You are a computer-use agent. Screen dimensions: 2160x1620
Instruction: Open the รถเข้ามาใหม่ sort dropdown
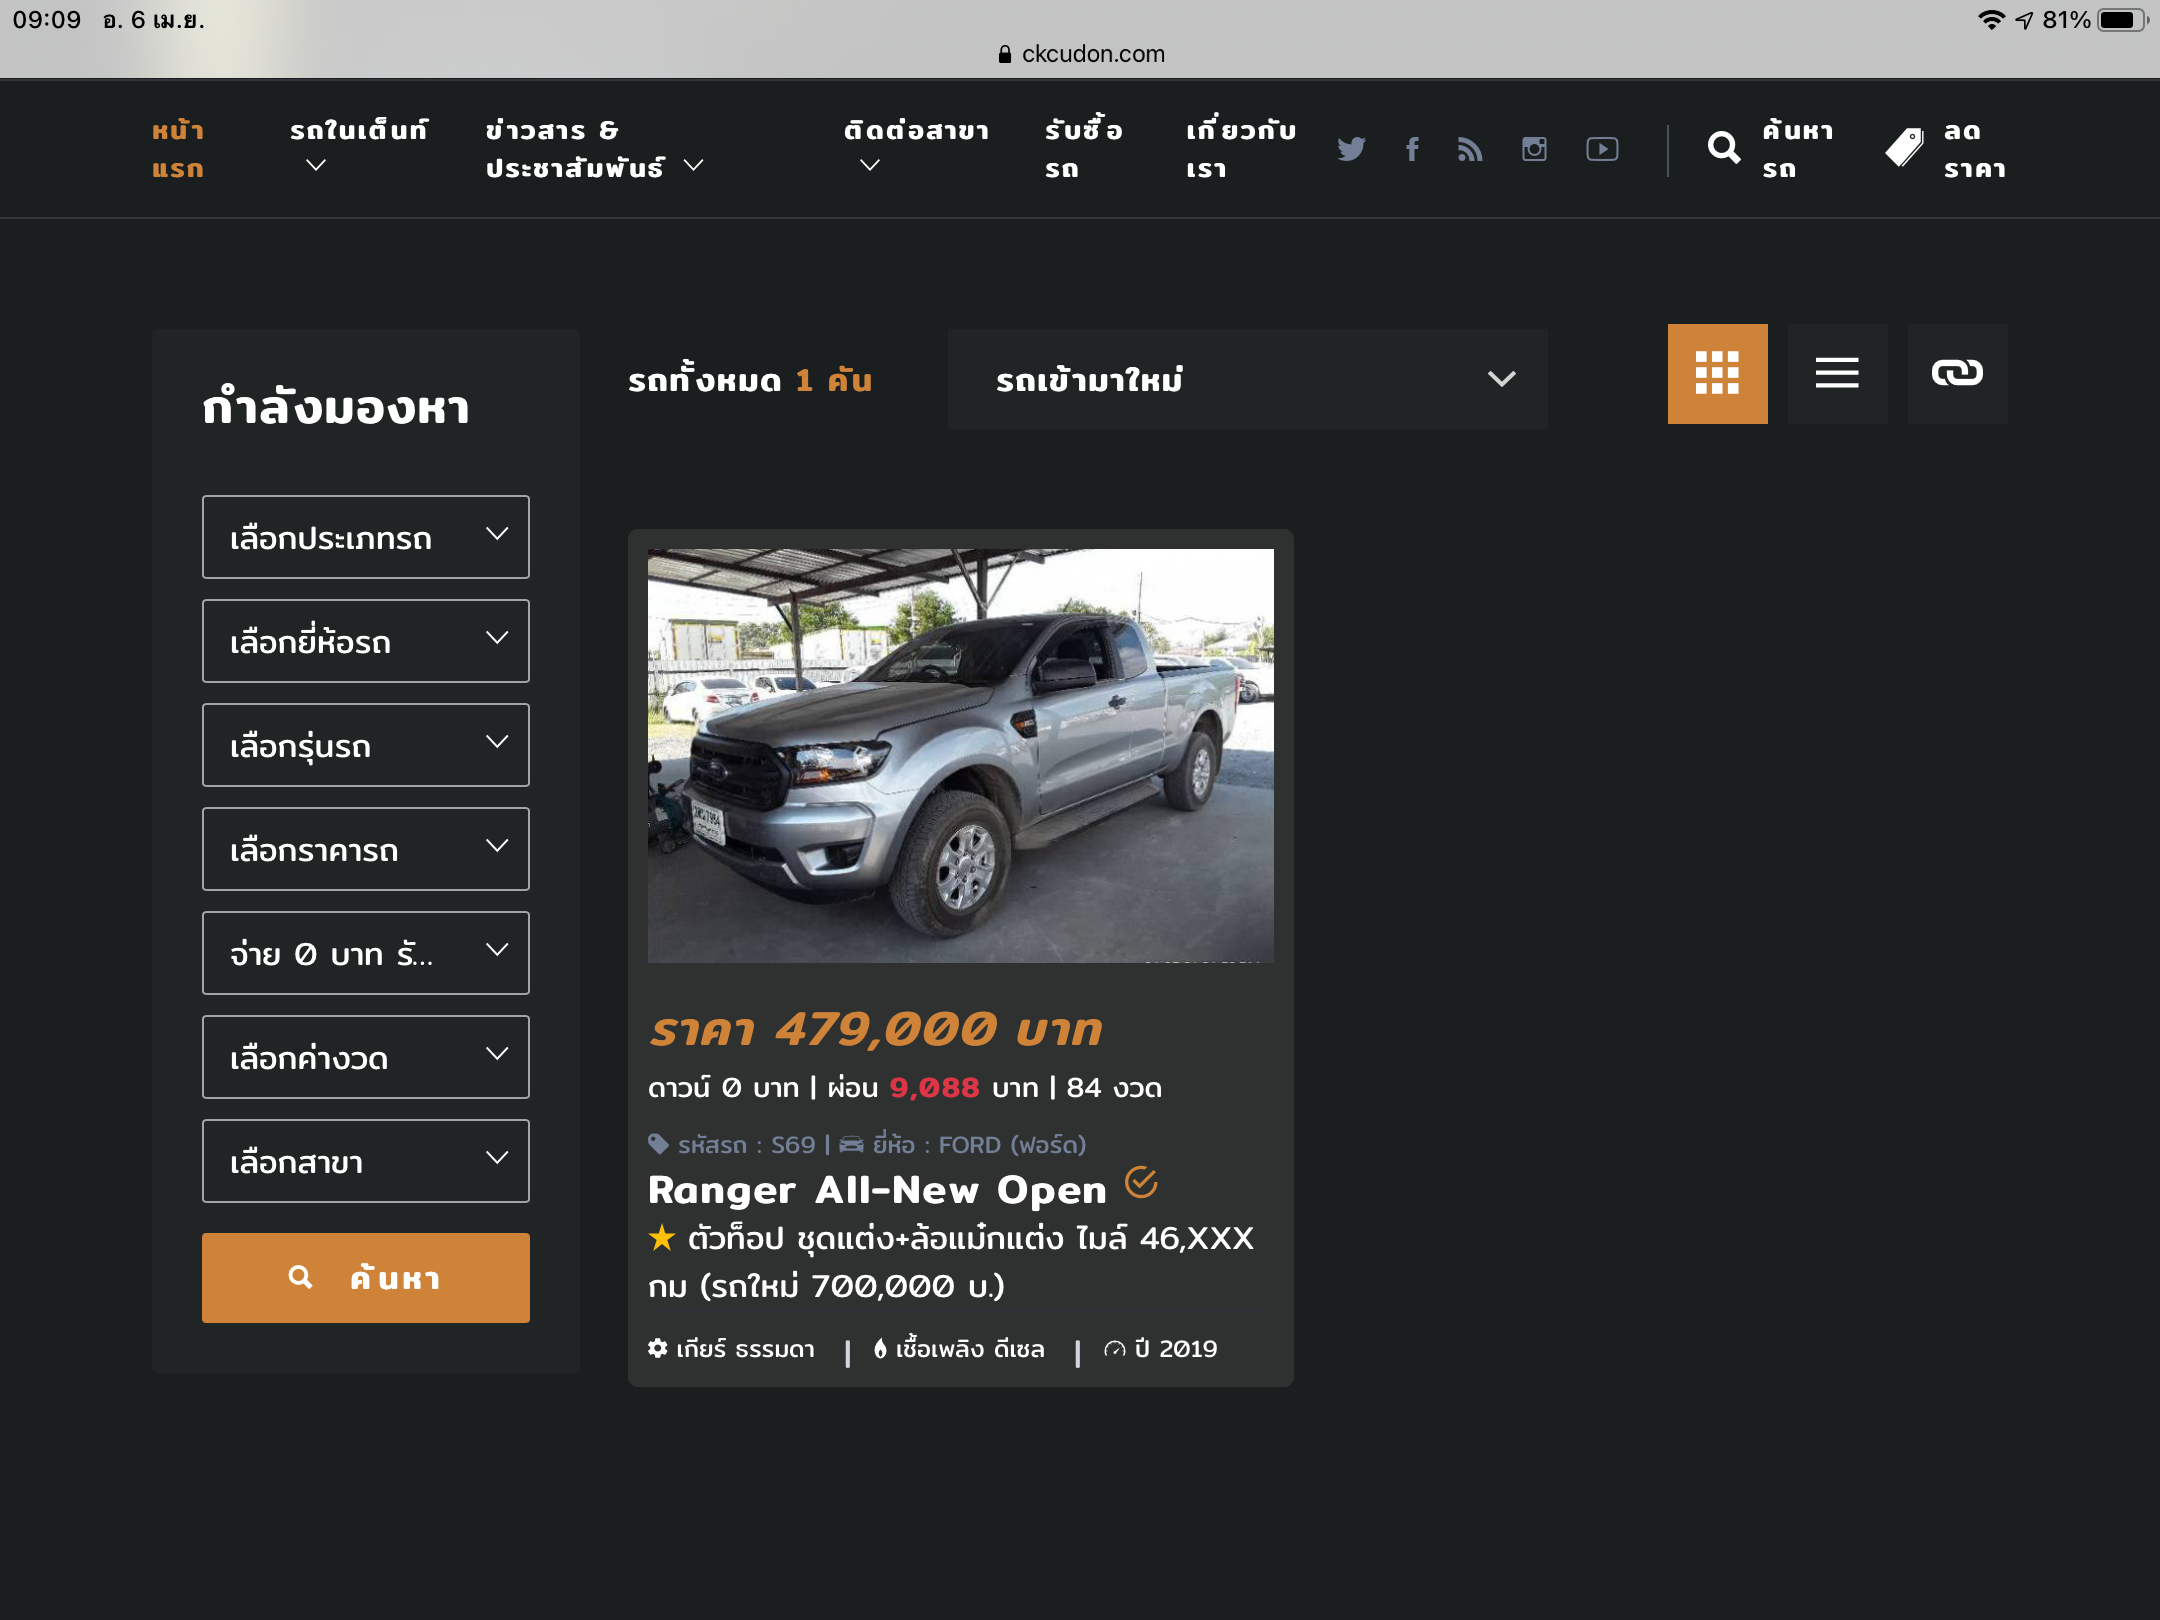click(x=1247, y=379)
